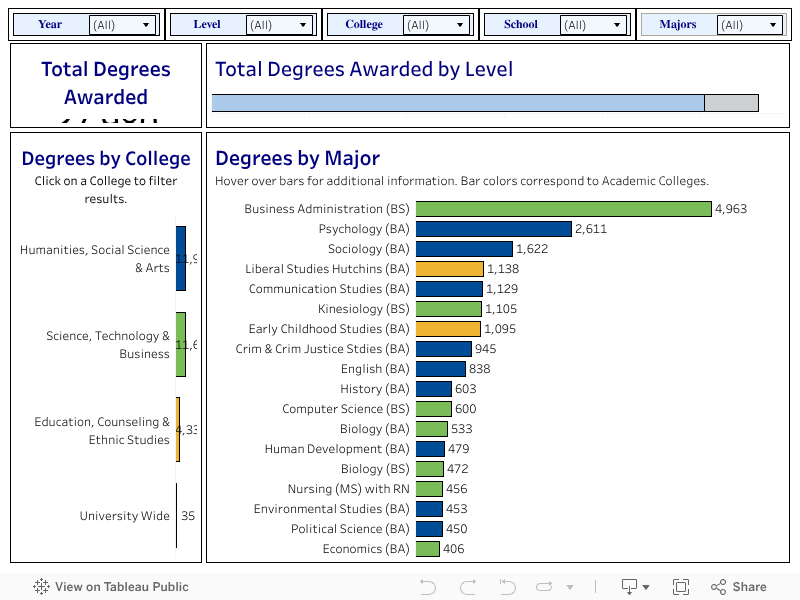Click the Tableau logo icon
Viewport: 800px width, 600px height.
click(x=41, y=587)
